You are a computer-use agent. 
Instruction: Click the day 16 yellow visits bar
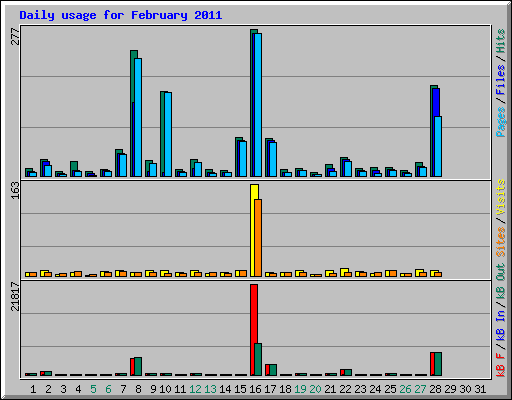[254, 230]
